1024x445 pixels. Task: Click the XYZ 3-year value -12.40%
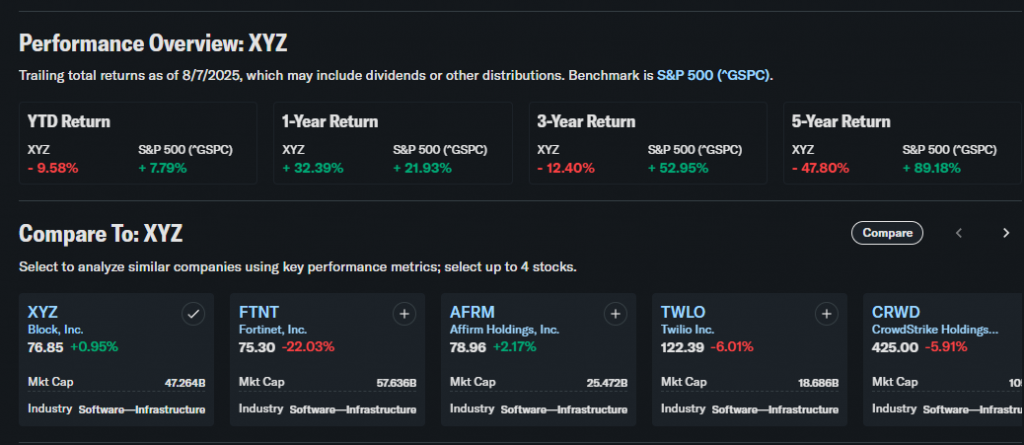[566, 168]
